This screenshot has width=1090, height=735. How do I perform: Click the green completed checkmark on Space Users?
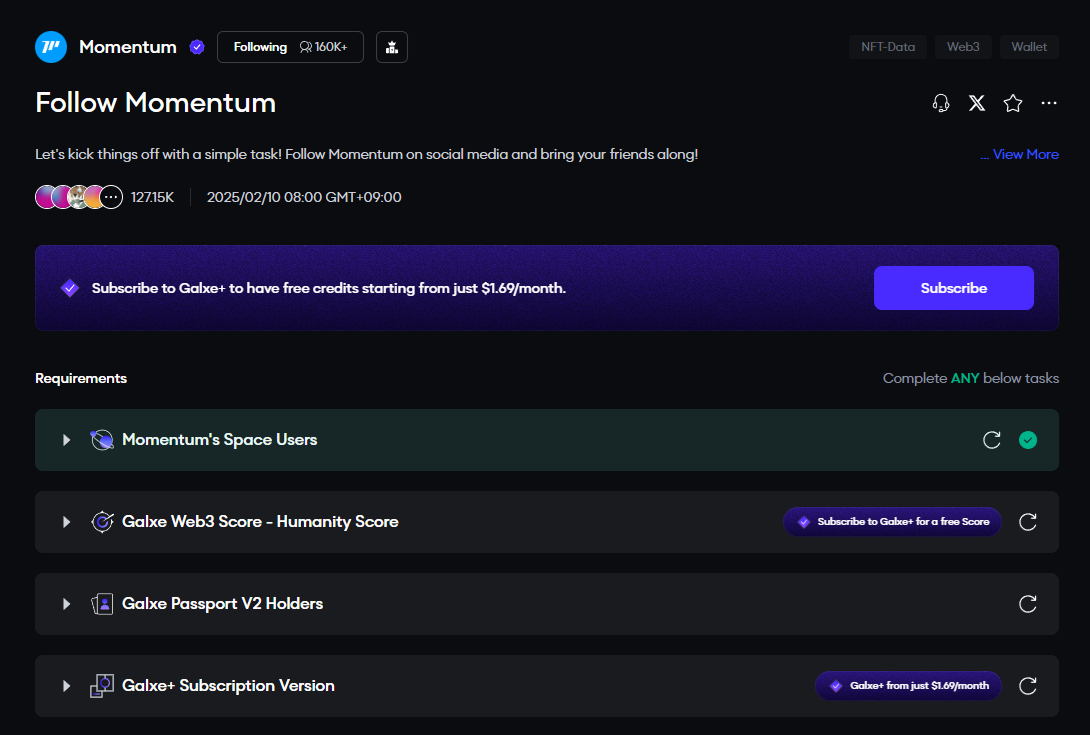[1027, 439]
